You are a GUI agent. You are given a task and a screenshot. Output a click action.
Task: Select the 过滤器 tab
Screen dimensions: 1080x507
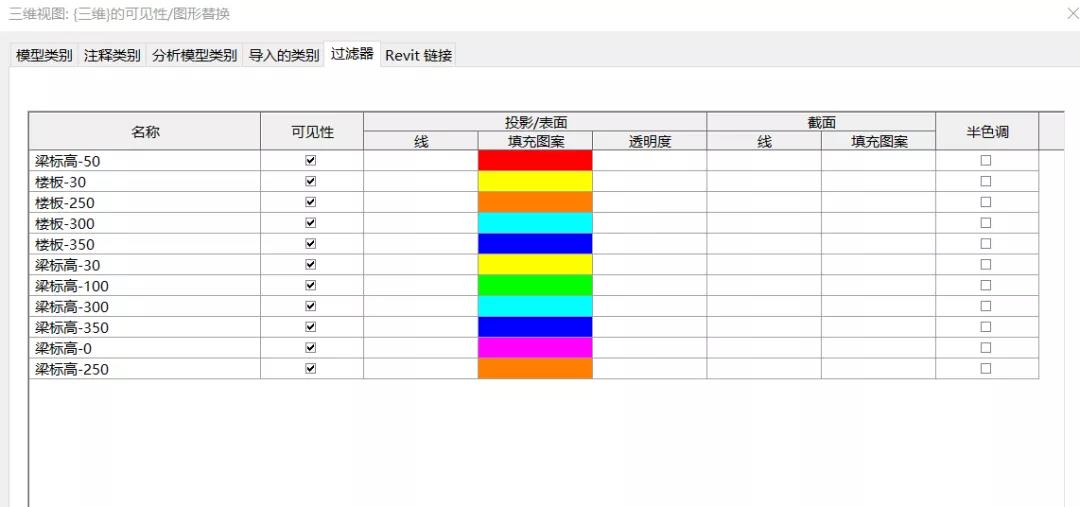pyautogui.click(x=352, y=54)
